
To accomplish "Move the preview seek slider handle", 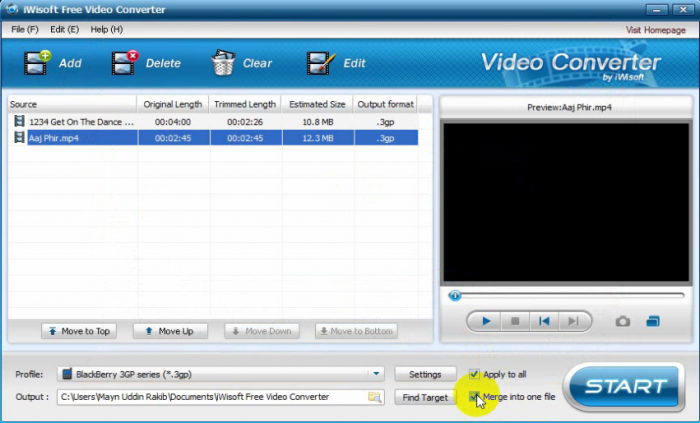I will click(454, 295).
